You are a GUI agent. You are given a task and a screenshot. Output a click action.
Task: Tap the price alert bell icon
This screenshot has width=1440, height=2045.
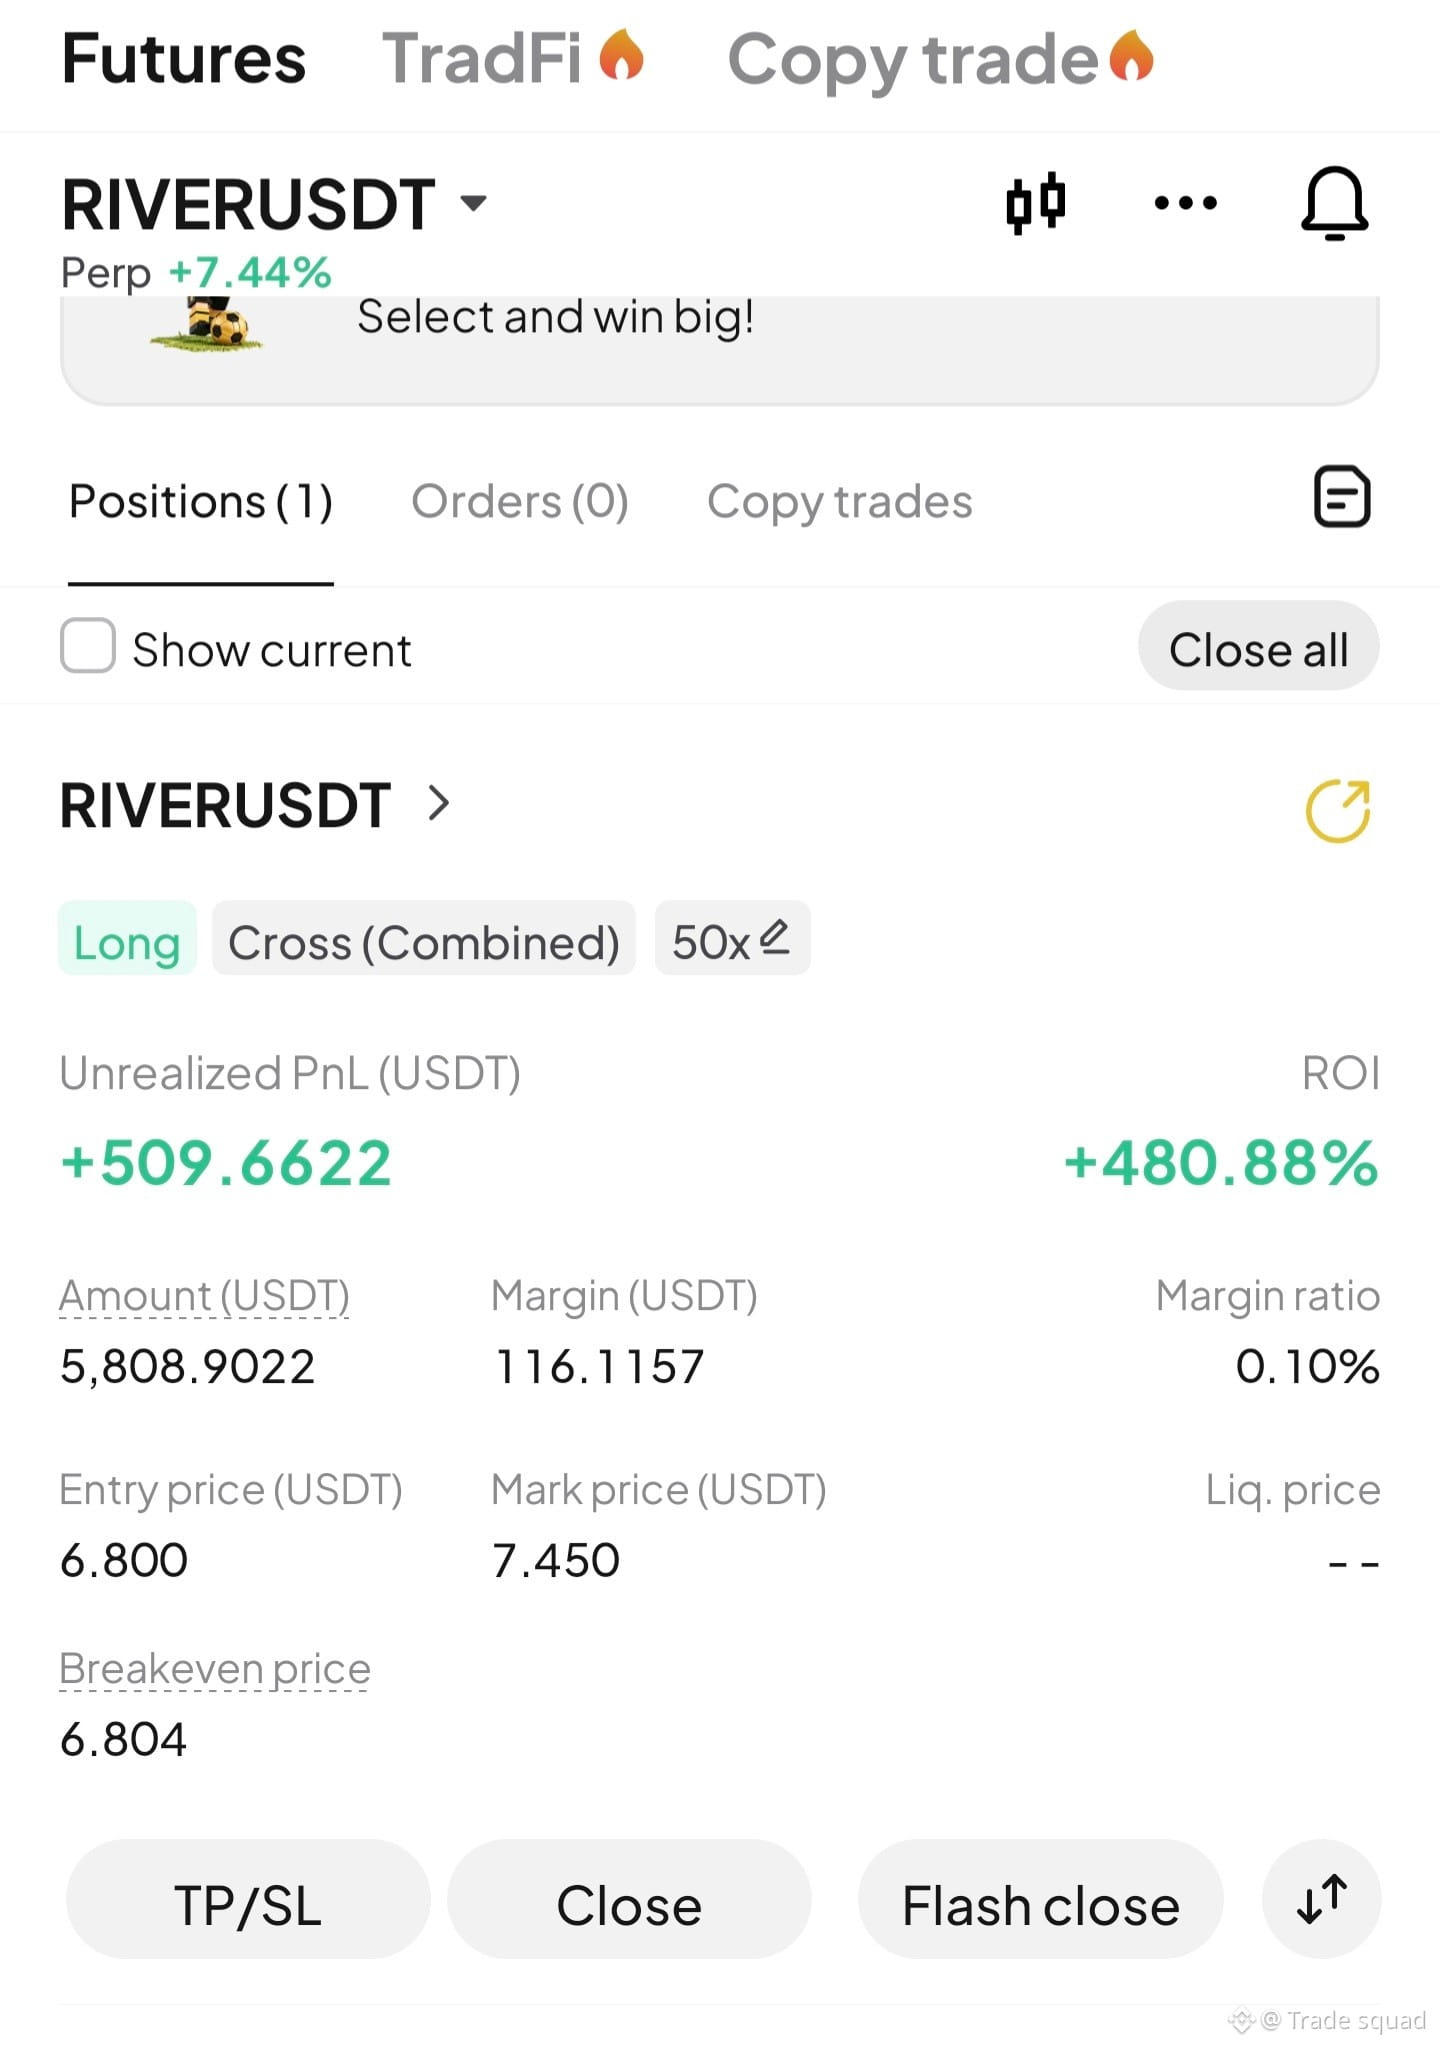(x=1334, y=203)
